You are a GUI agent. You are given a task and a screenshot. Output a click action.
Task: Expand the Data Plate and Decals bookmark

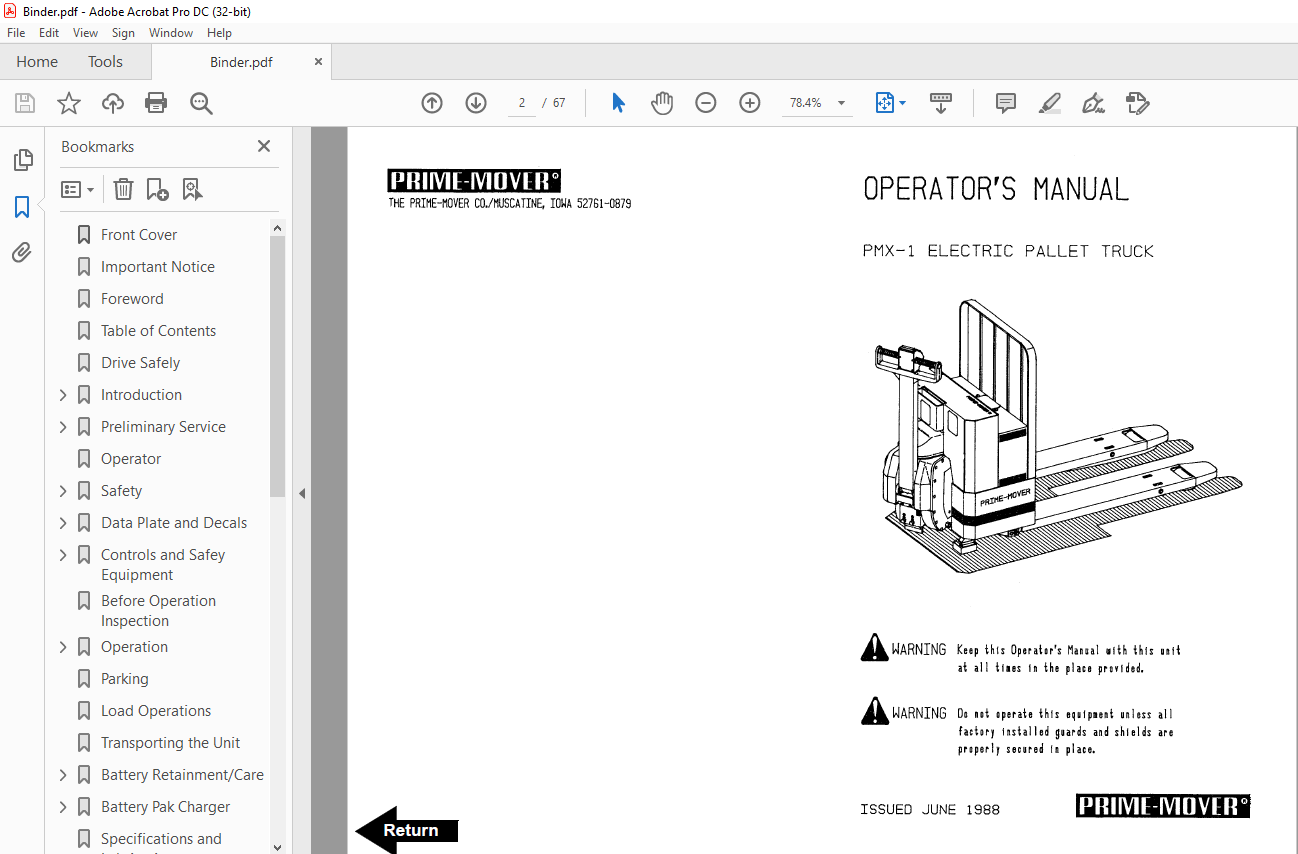click(x=64, y=523)
